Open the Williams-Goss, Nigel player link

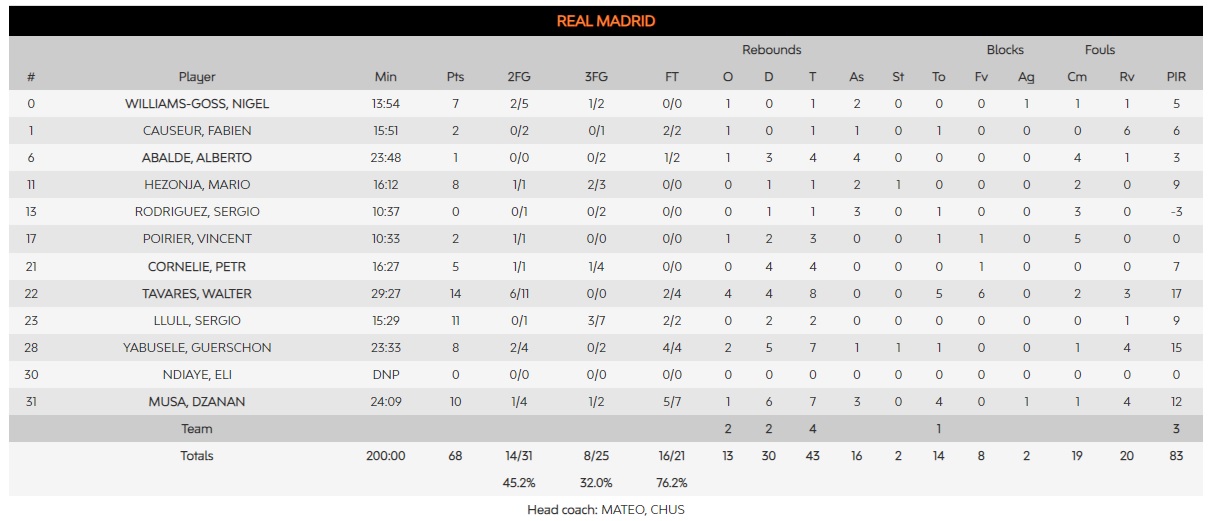[197, 104]
